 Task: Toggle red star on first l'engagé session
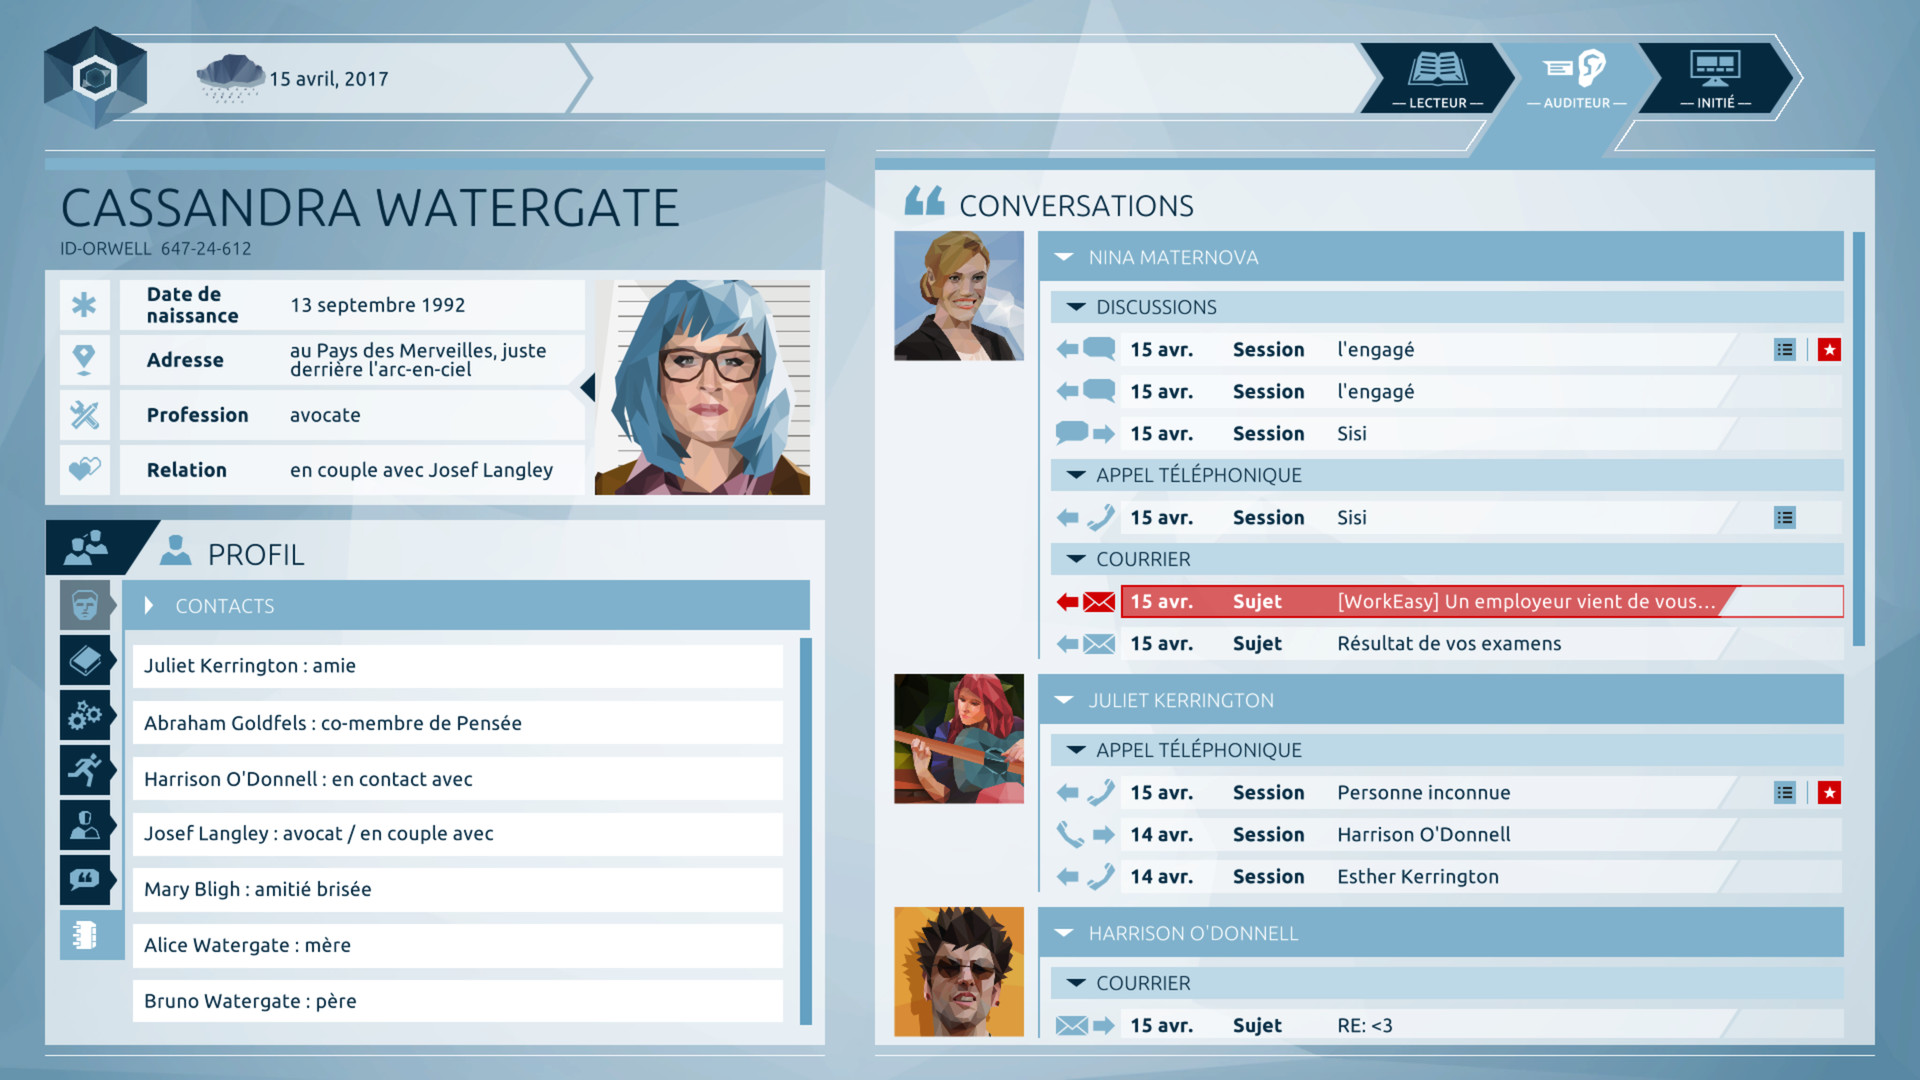click(1829, 350)
